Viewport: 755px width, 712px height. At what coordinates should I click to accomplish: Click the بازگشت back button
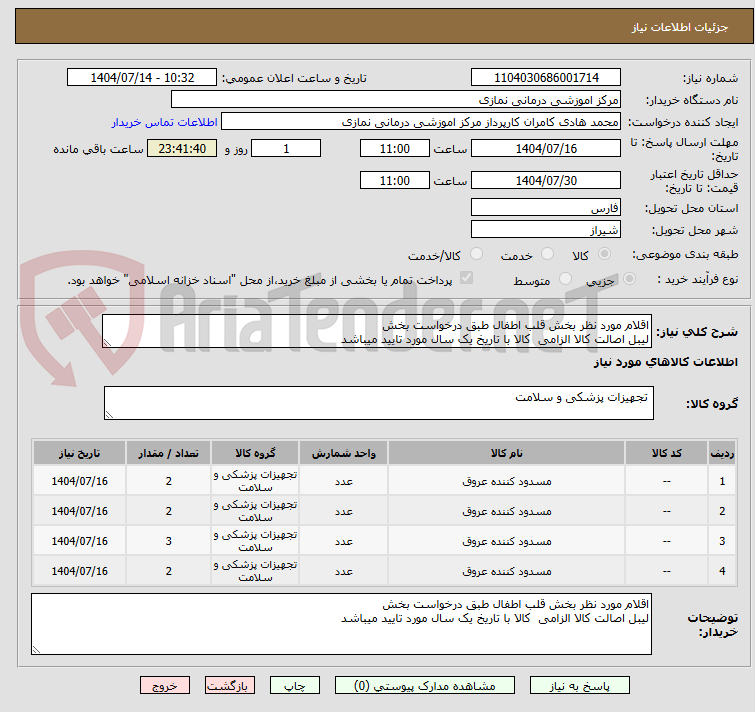tap(231, 686)
